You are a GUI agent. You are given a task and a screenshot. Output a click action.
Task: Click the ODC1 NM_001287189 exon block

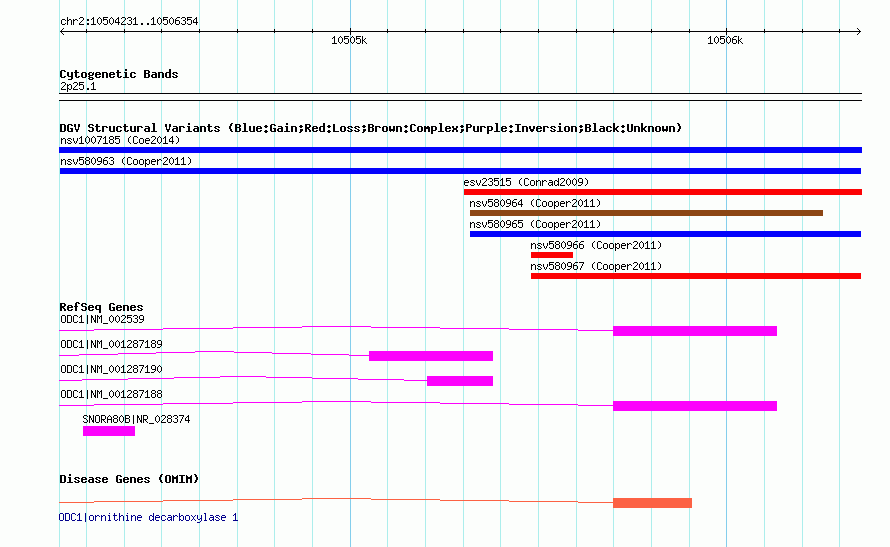click(431, 356)
